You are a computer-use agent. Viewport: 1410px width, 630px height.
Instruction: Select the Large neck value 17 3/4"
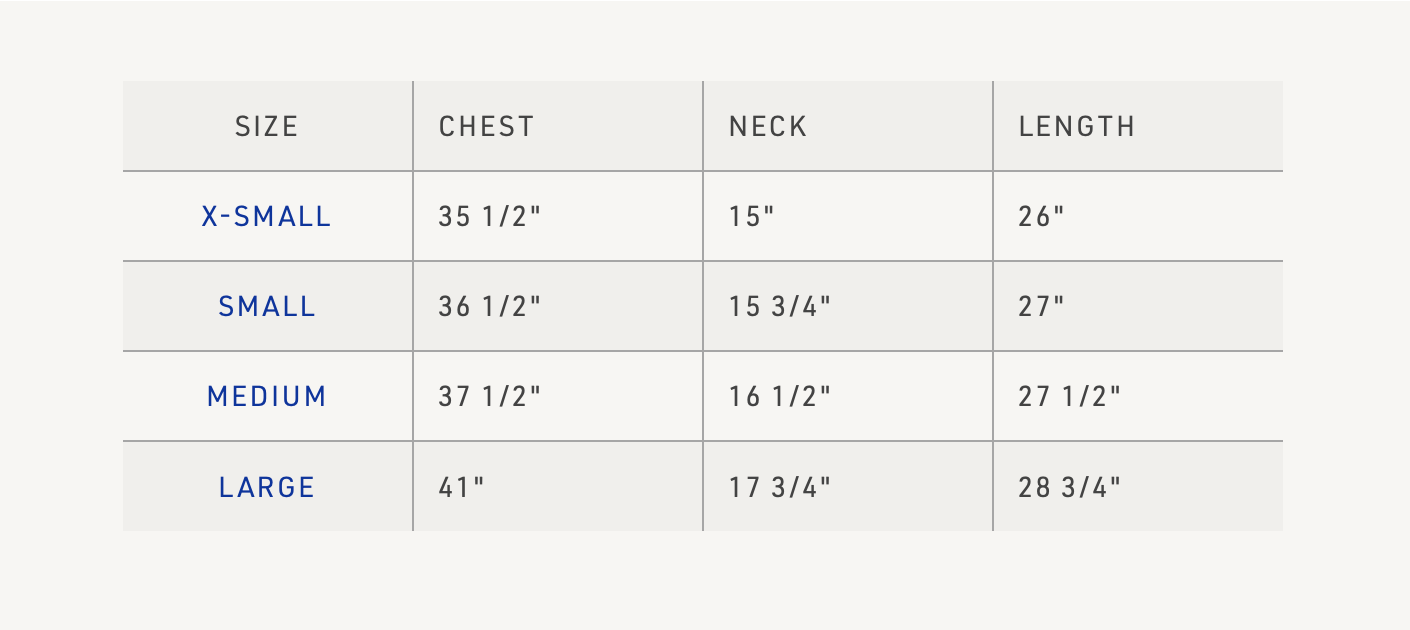pyautogui.click(x=780, y=487)
